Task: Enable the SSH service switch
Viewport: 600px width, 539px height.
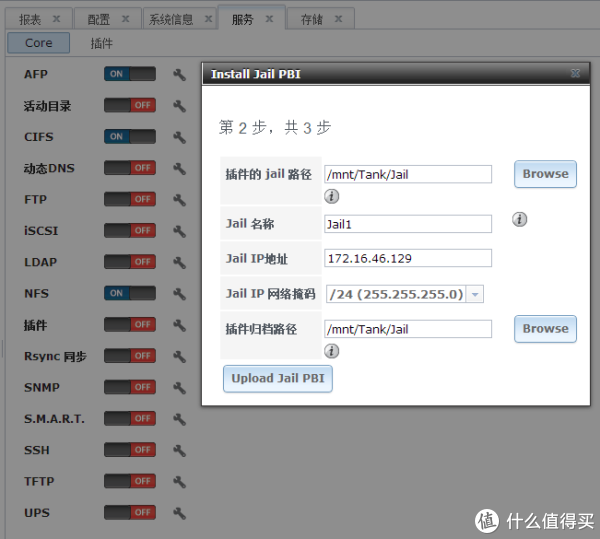Action: coord(130,450)
